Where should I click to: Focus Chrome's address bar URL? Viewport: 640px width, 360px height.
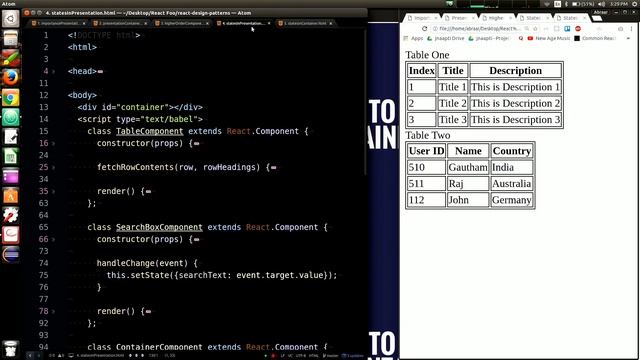click(x=479, y=29)
